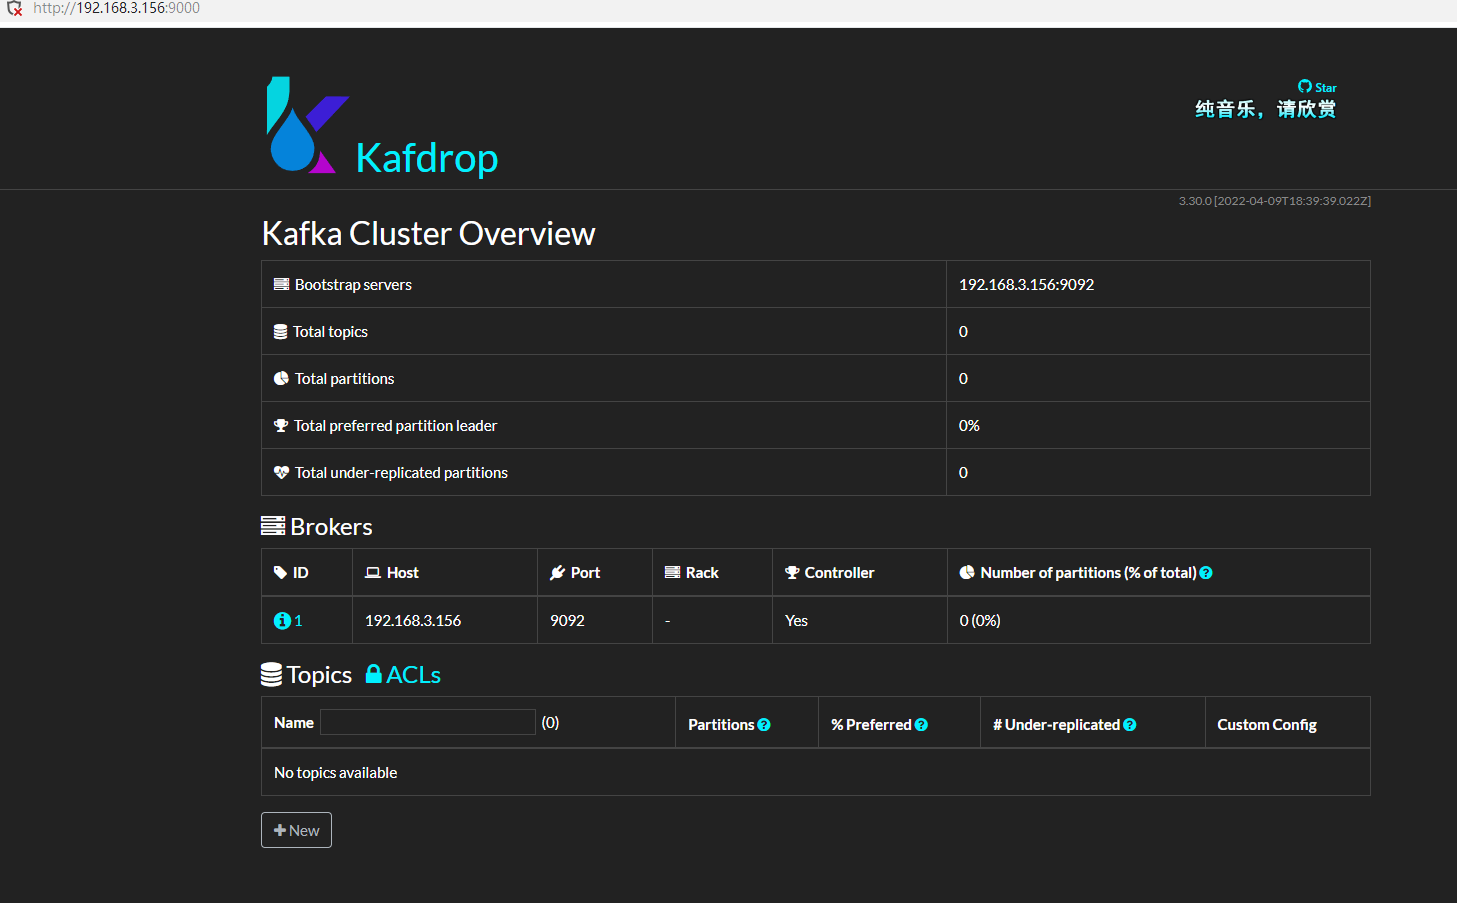Viewport: 1457px width, 903px height.
Task: Click the broker info icon beside ID 1
Action: pos(282,621)
